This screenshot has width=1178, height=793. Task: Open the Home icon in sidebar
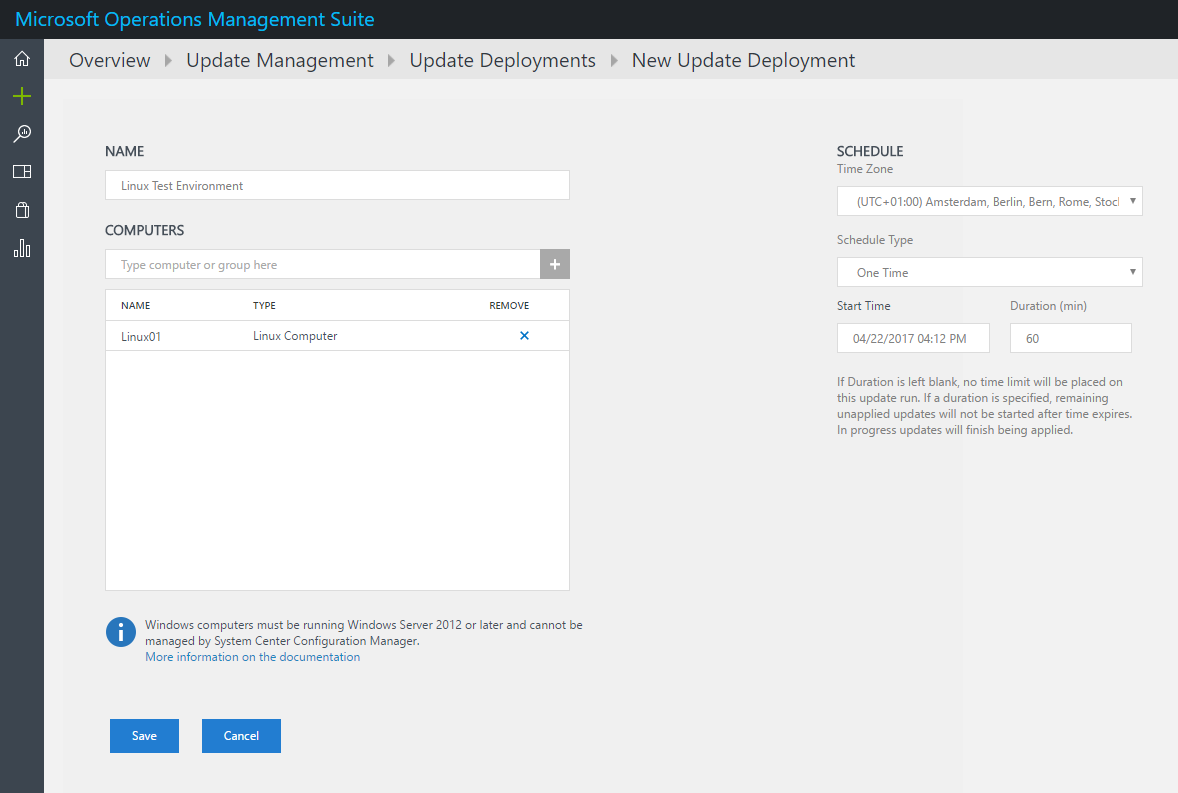coord(22,59)
